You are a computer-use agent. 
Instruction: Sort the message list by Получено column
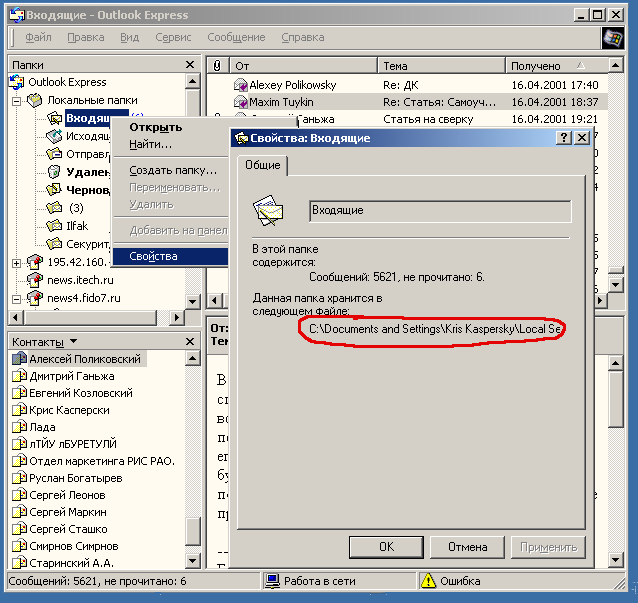tap(557, 66)
